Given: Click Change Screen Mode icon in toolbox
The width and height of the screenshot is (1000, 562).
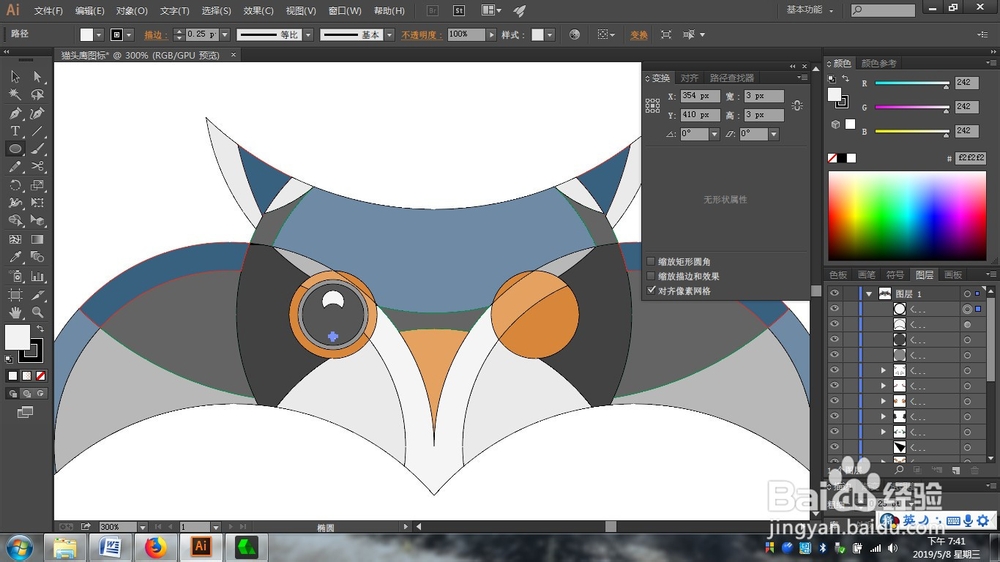Looking at the screenshot, I should tap(26, 412).
